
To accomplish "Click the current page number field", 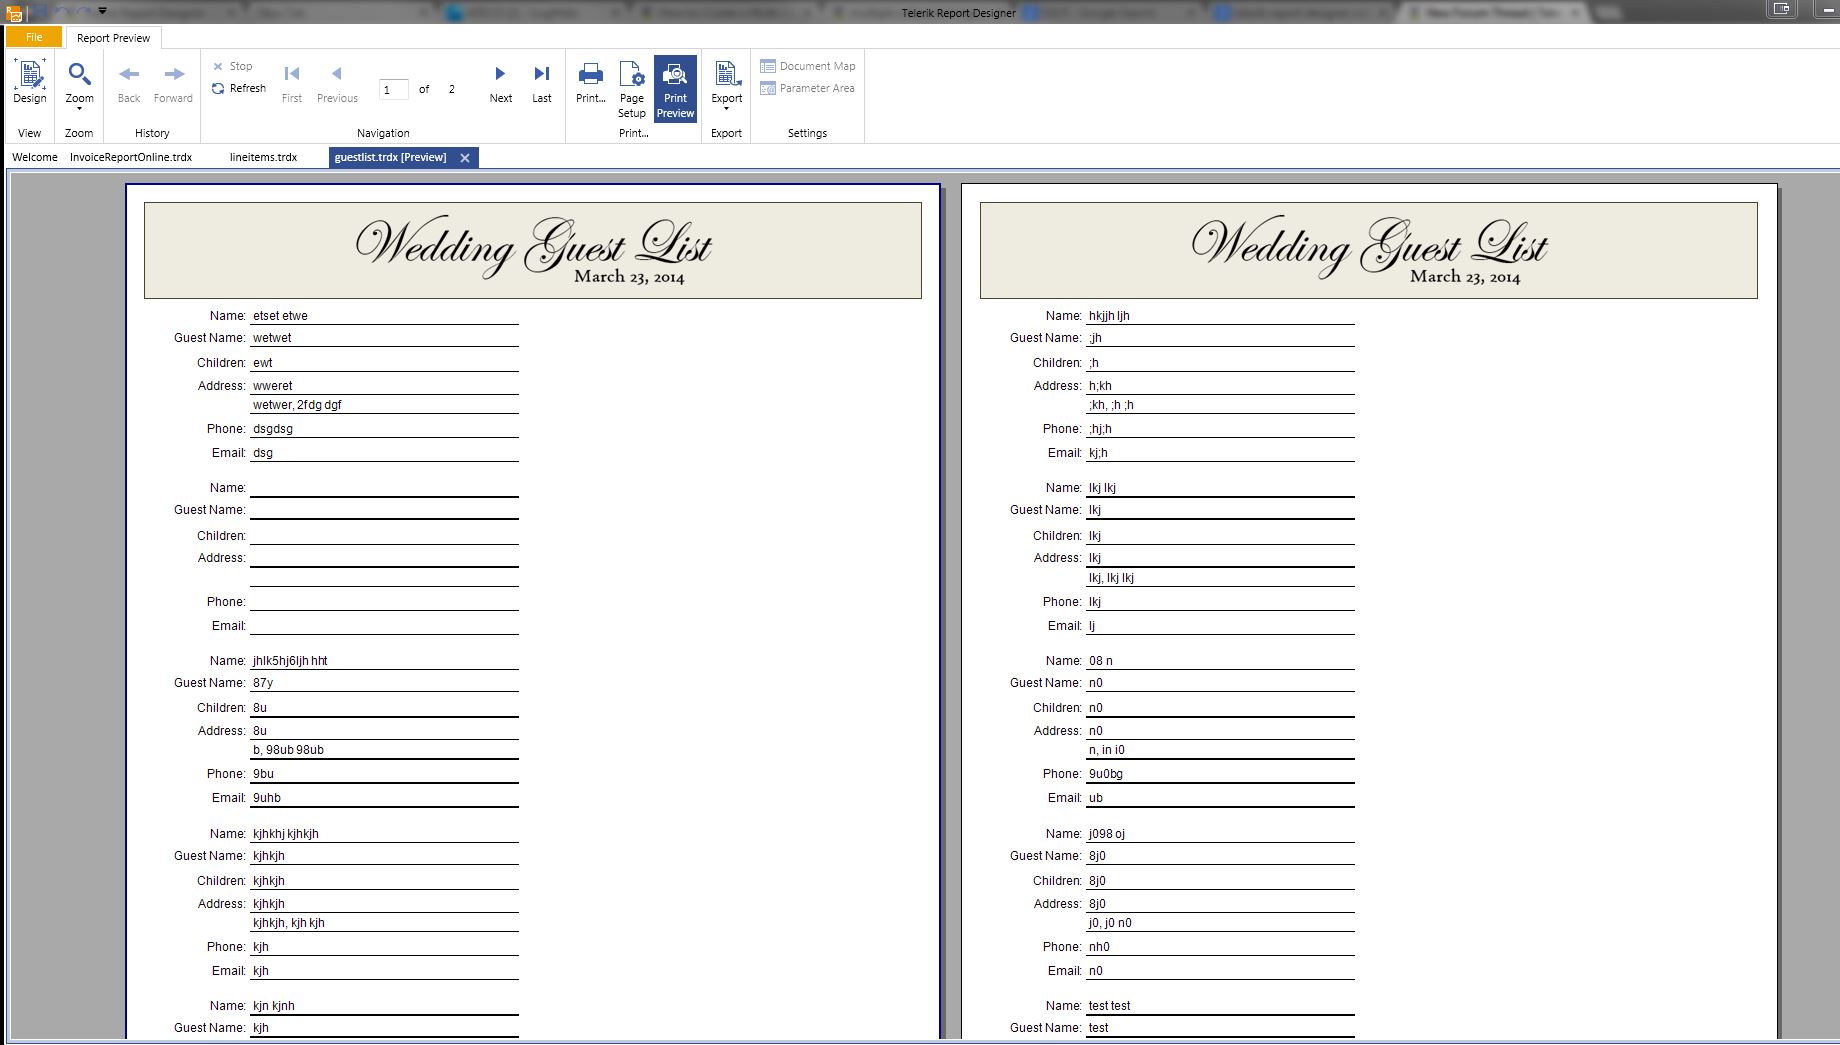I will [x=394, y=89].
